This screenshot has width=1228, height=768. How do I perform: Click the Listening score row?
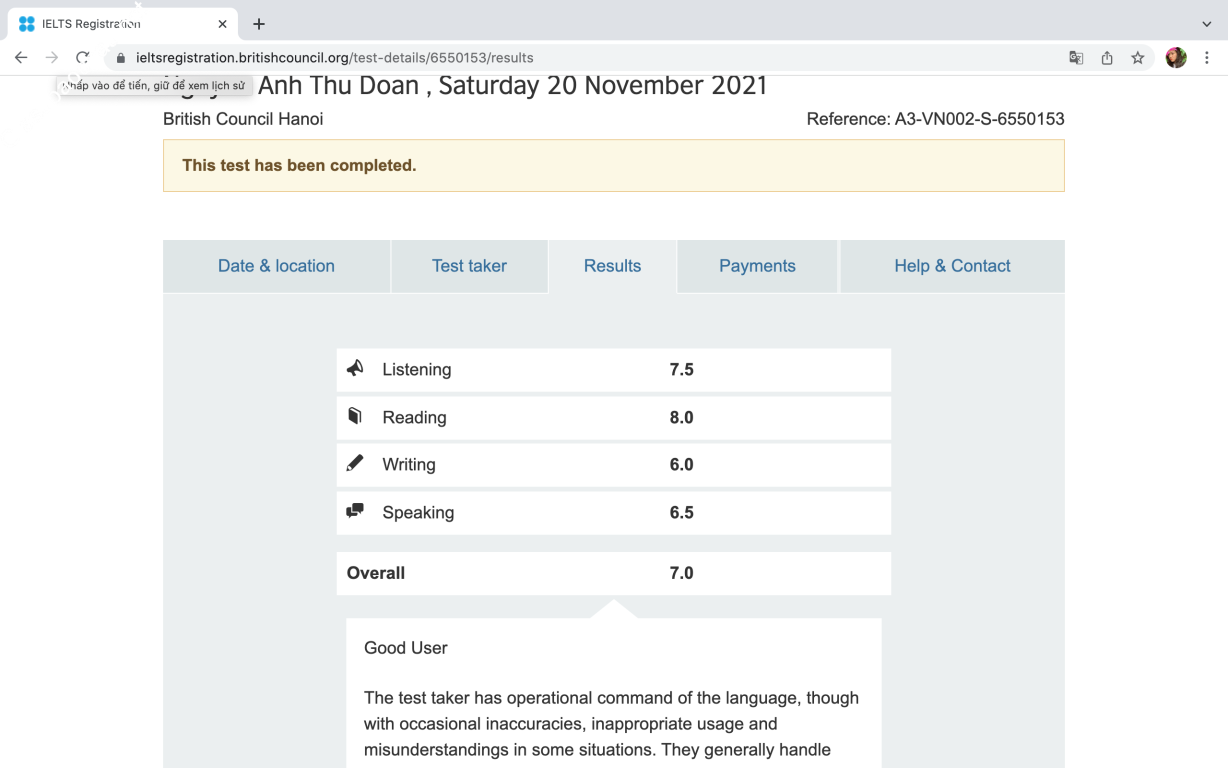613,370
